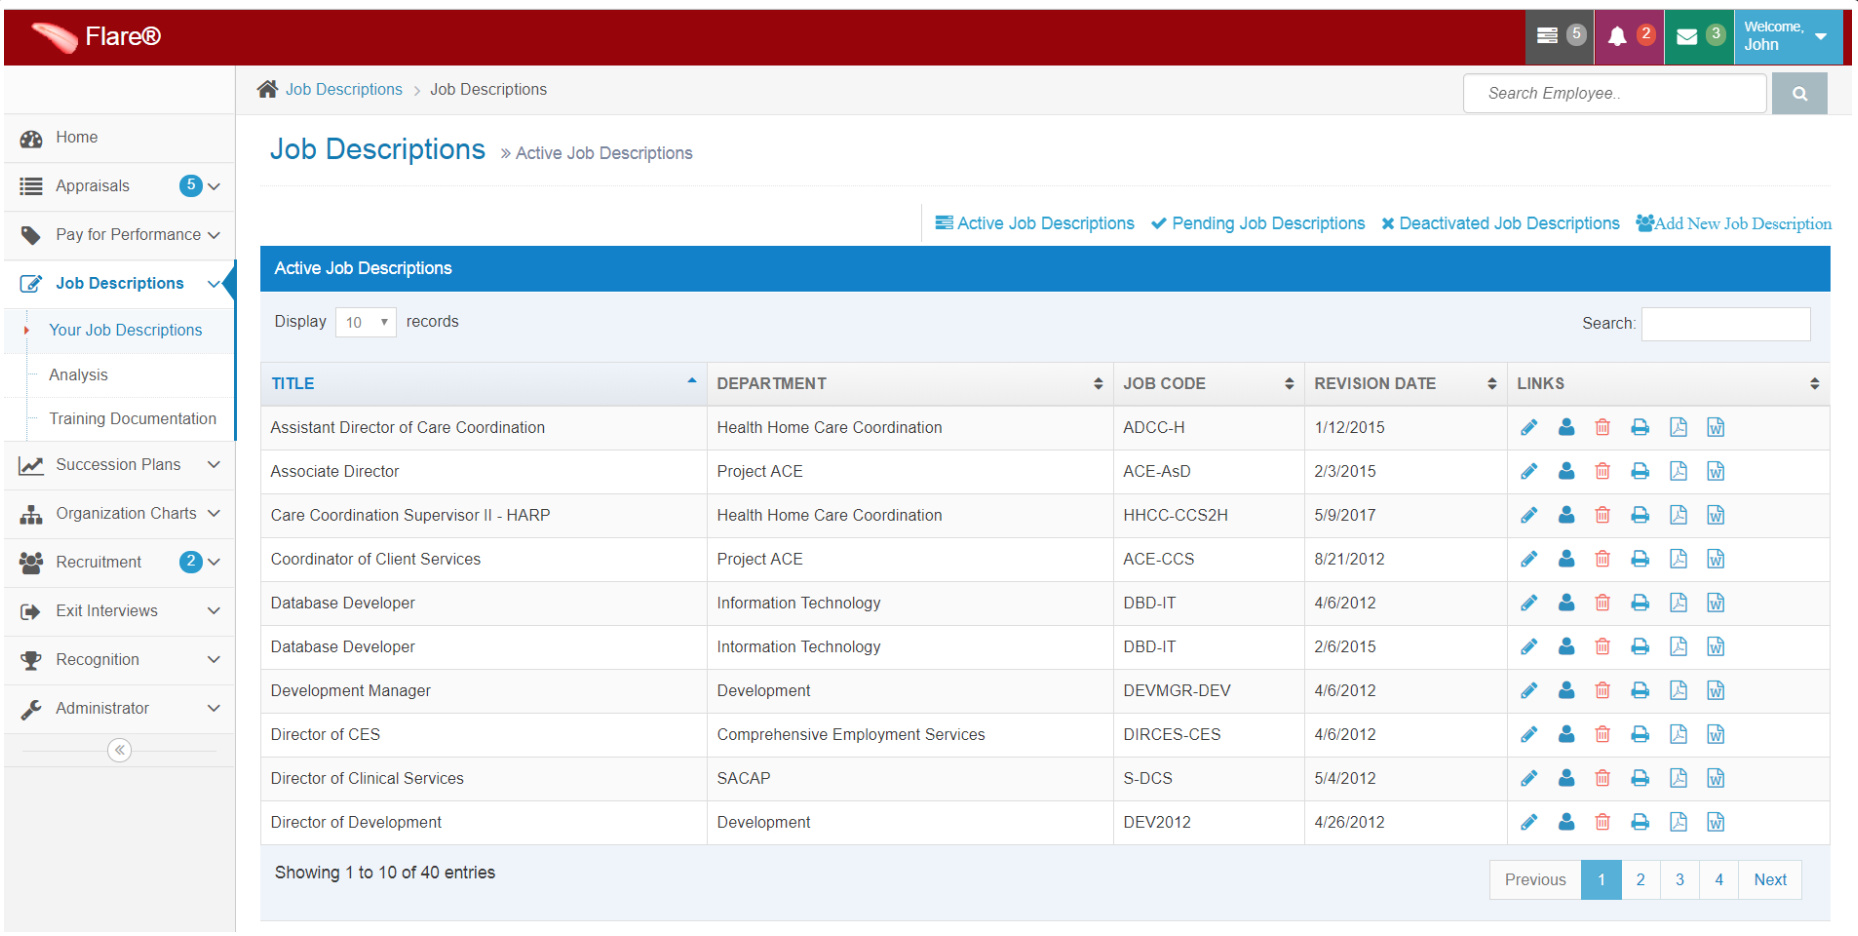Screen dimensions: 1858x936
Task: Click trash delete icon for Database Developer 4/6/2012
Action: click(x=1602, y=603)
